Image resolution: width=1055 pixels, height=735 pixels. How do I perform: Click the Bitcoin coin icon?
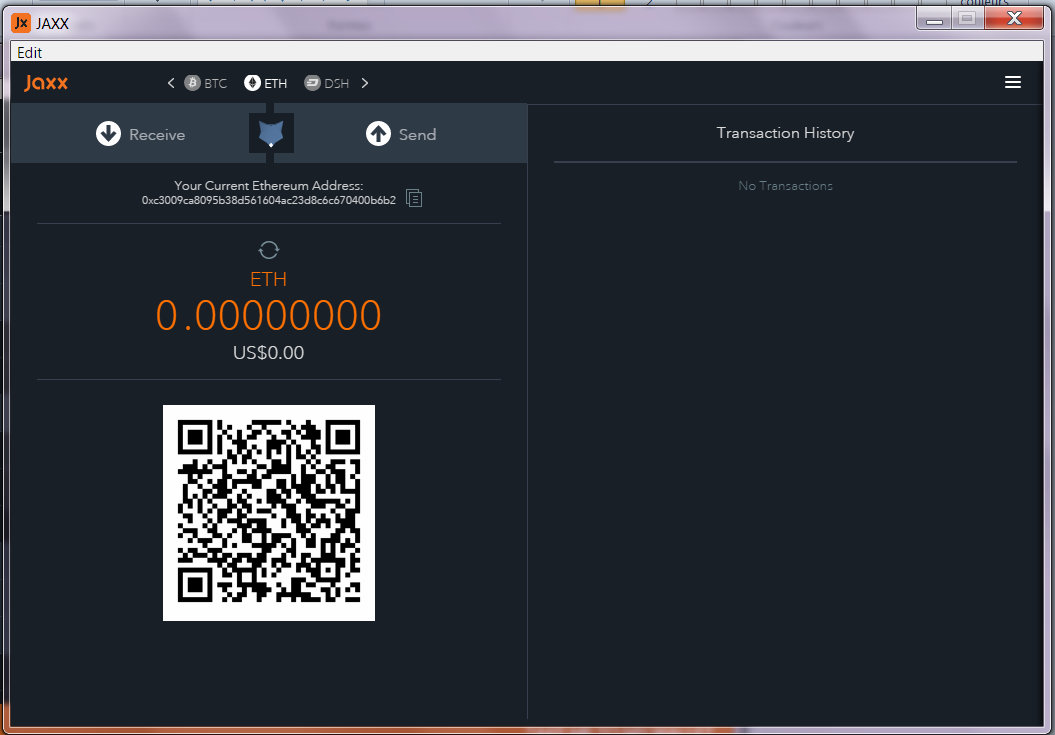192,83
